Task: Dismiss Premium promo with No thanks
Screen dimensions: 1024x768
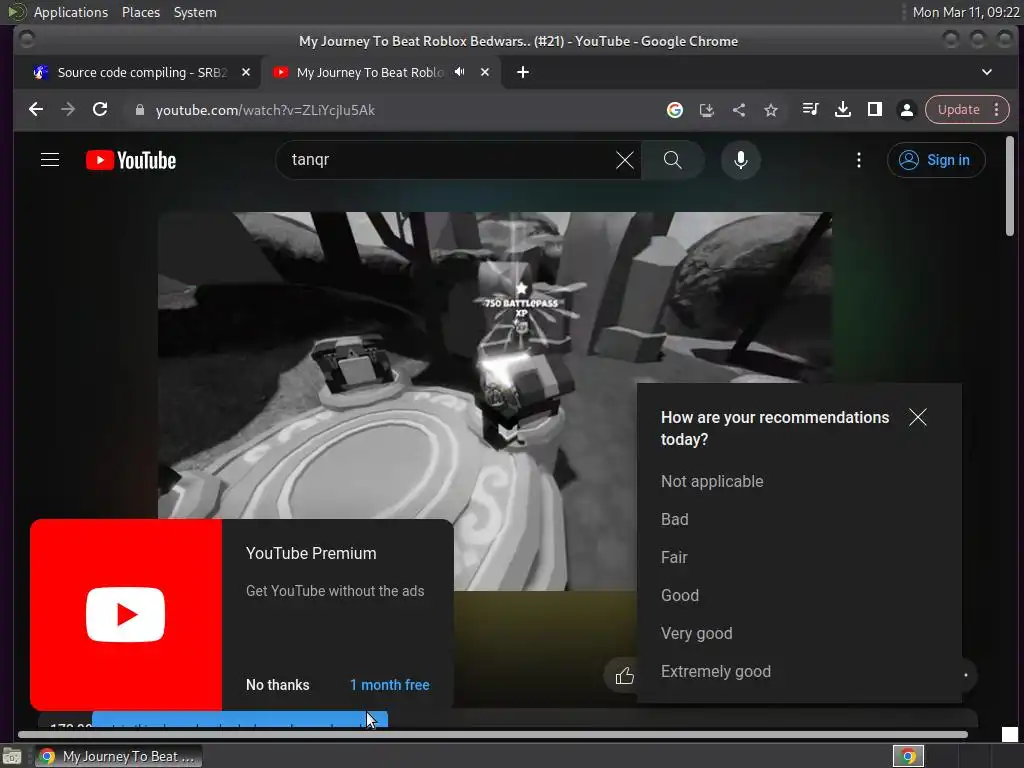Action: click(278, 685)
